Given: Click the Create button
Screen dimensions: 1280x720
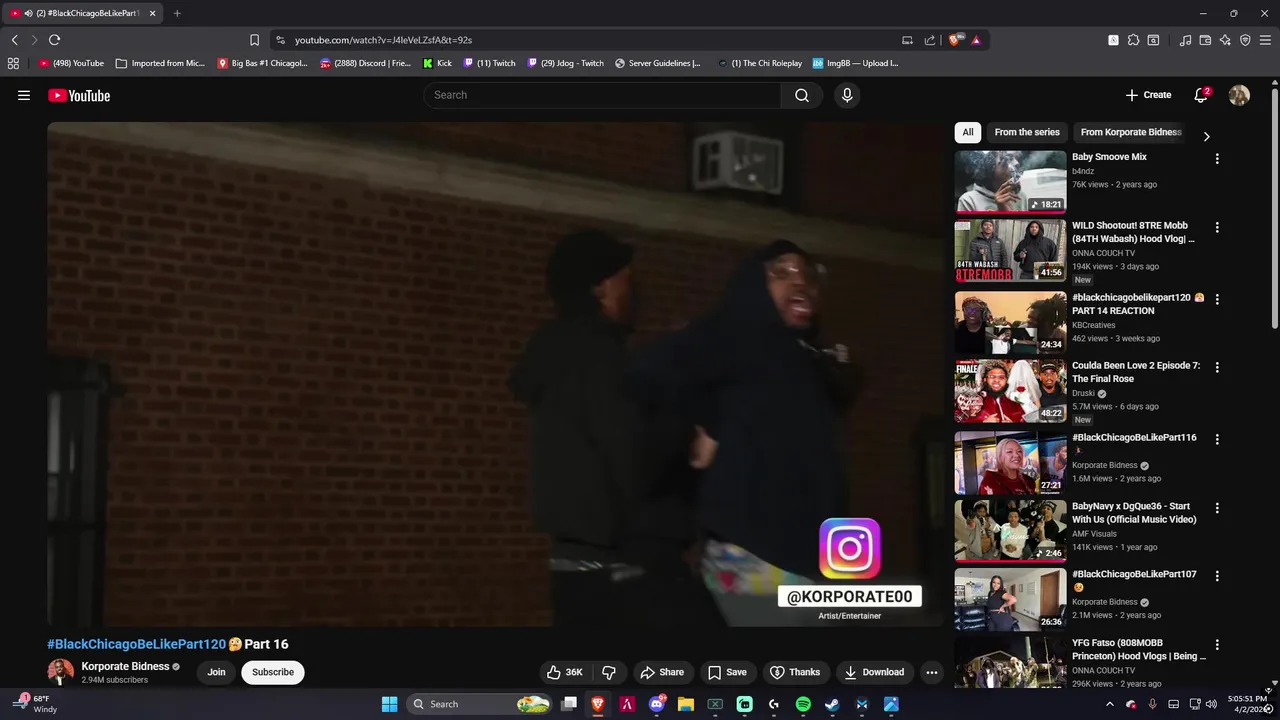Looking at the screenshot, I should tap(1148, 95).
